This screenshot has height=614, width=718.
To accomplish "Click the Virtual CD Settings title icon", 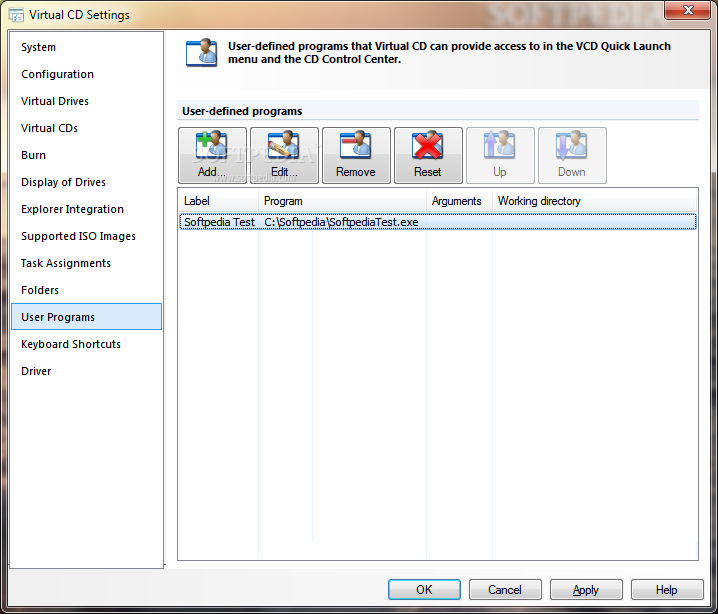I will (16, 15).
